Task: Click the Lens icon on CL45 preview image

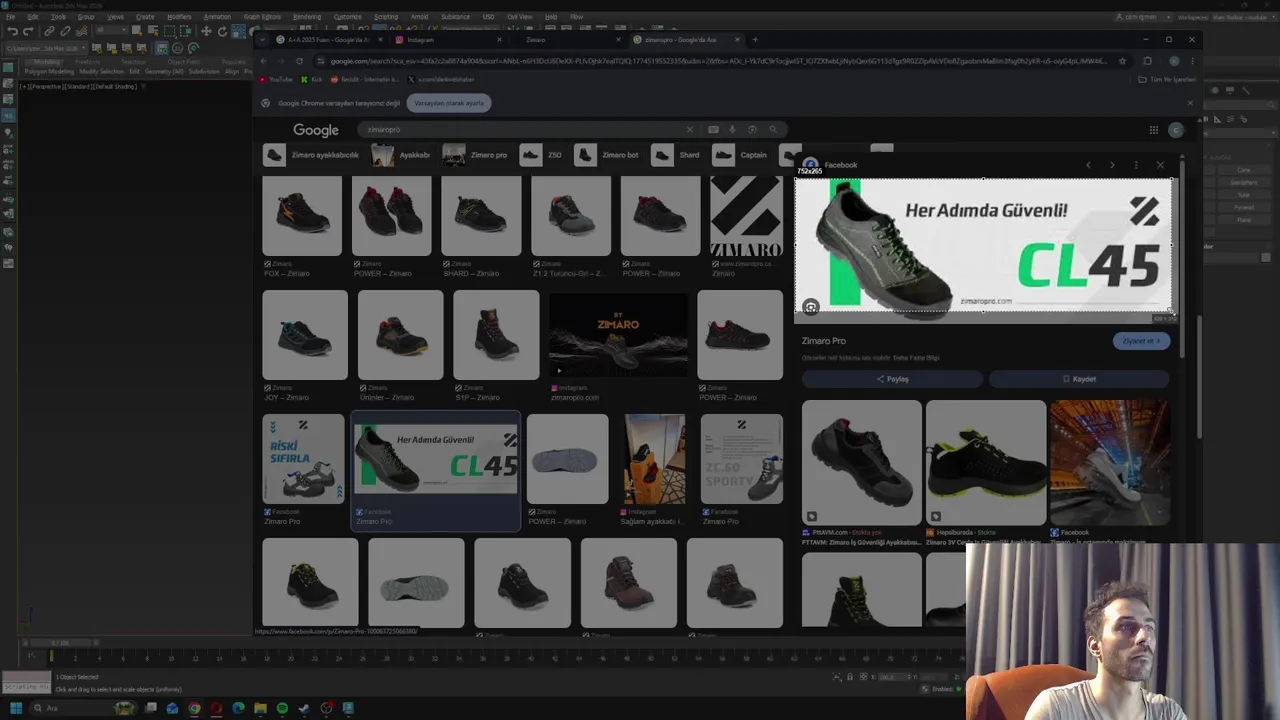Action: [811, 307]
